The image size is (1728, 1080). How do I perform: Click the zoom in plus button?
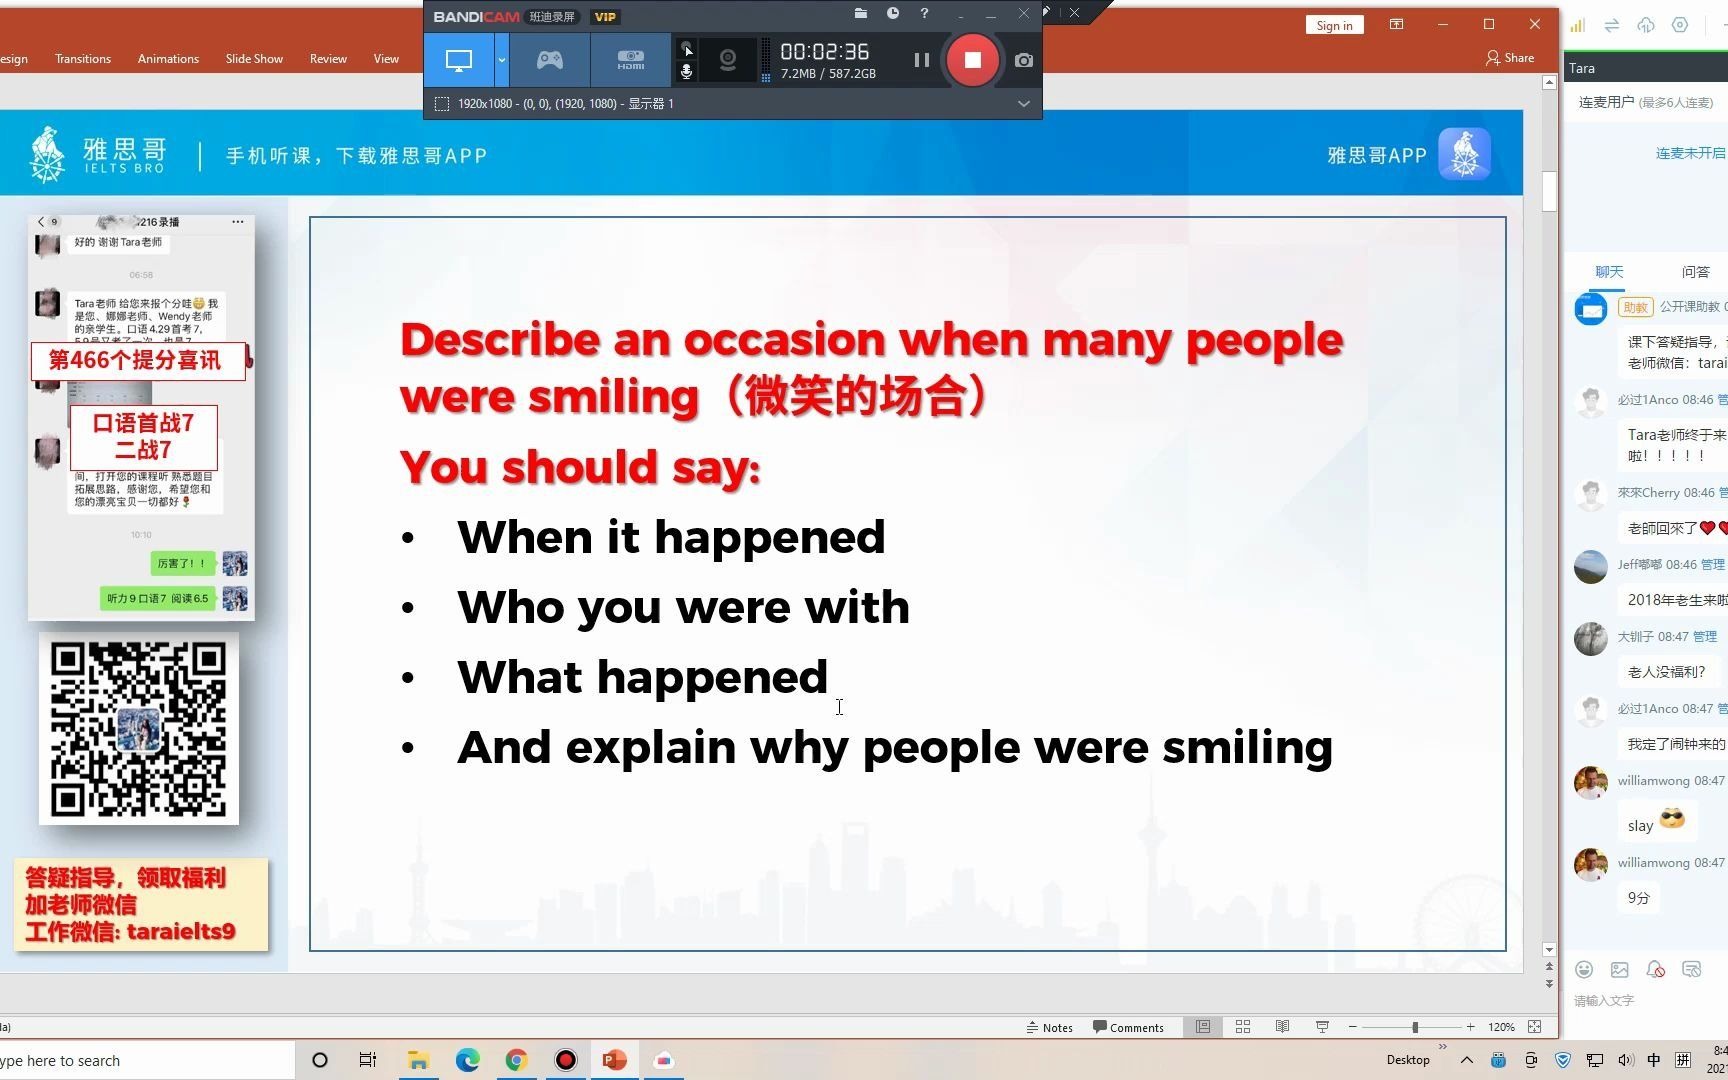(x=1470, y=1027)
